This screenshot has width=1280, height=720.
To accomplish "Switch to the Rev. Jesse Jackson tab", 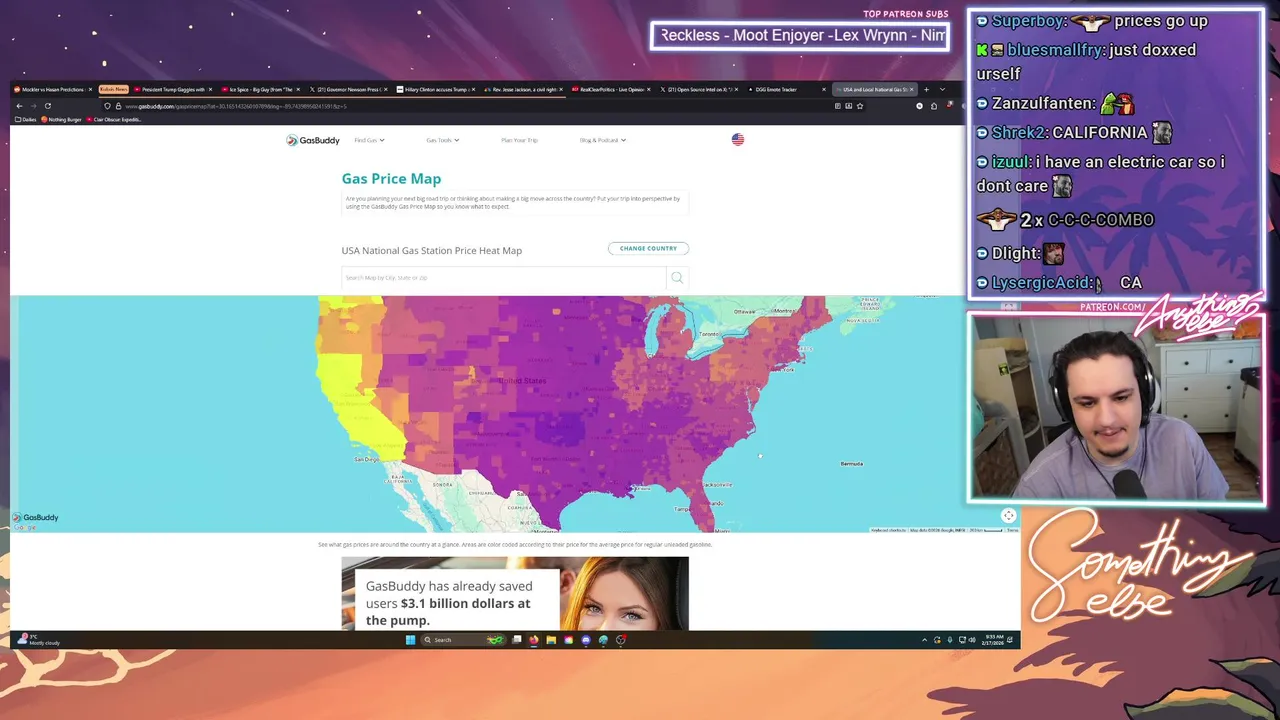I will (x=522, y=89).
